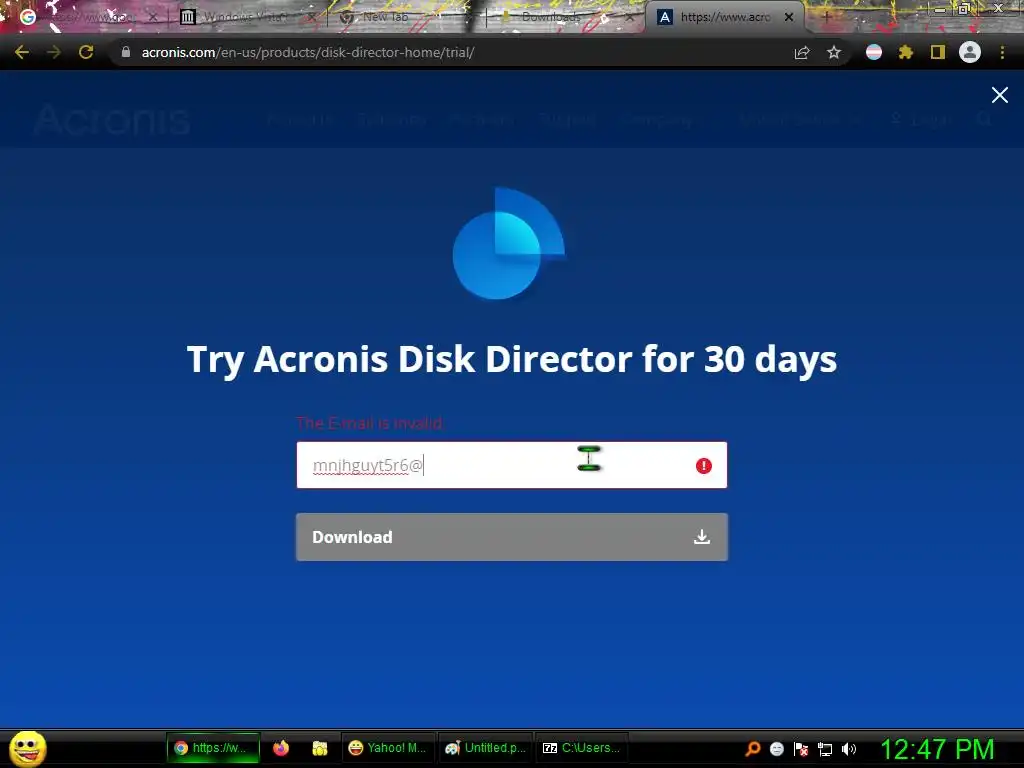Viewport: 1024px width, 768px height.
Task: Click the email input field
Action: pyautogui.click(x=511, y=465)
